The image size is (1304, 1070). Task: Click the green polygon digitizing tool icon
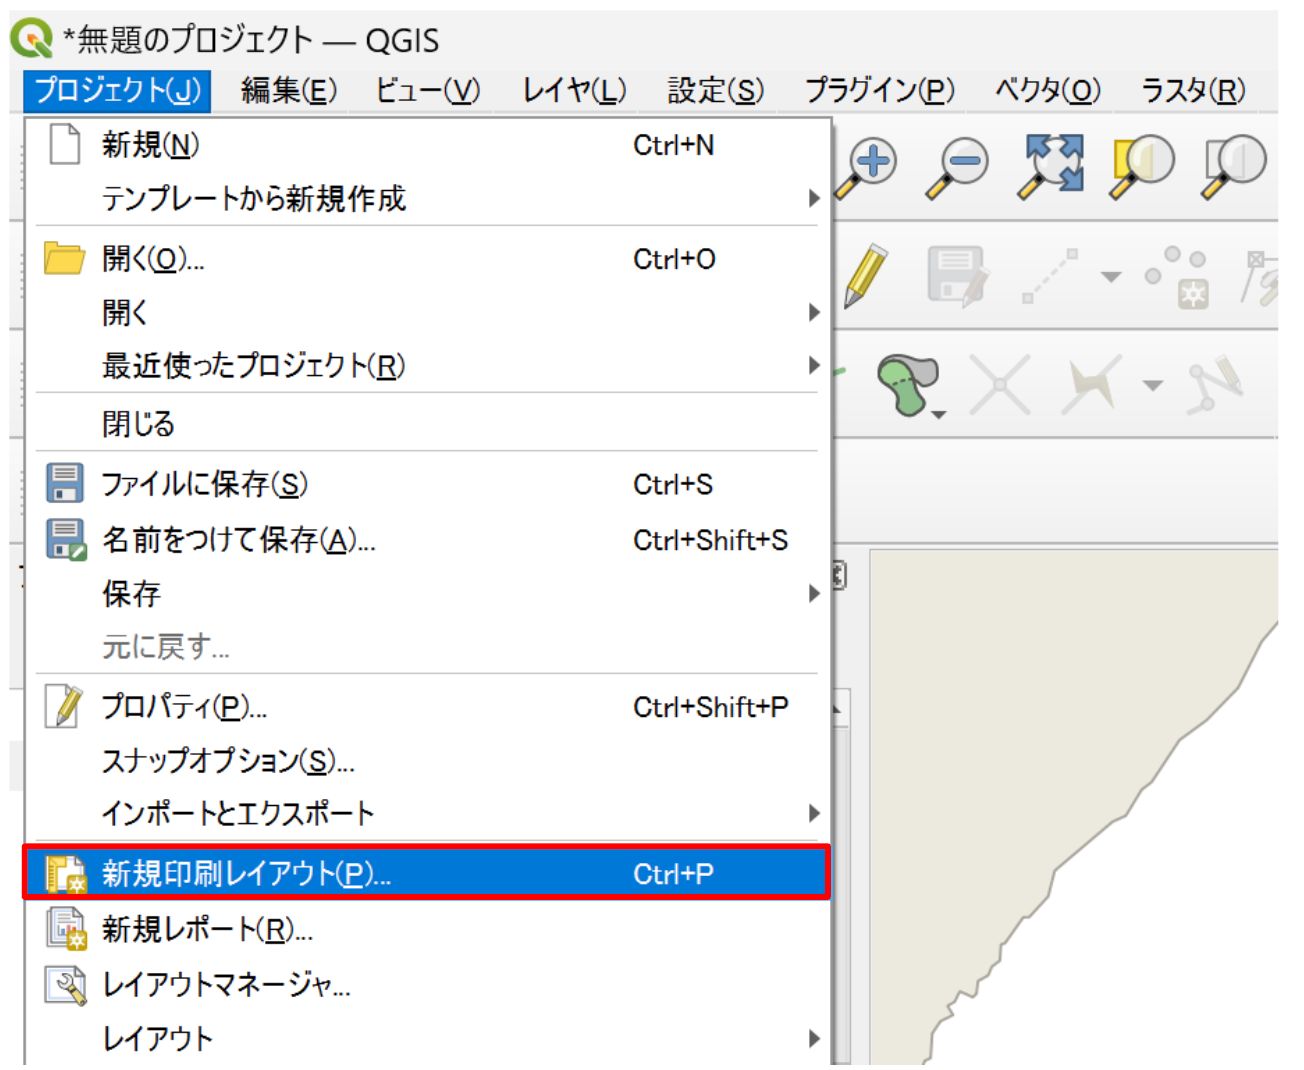pyautogui.click(x=910, y=384)
